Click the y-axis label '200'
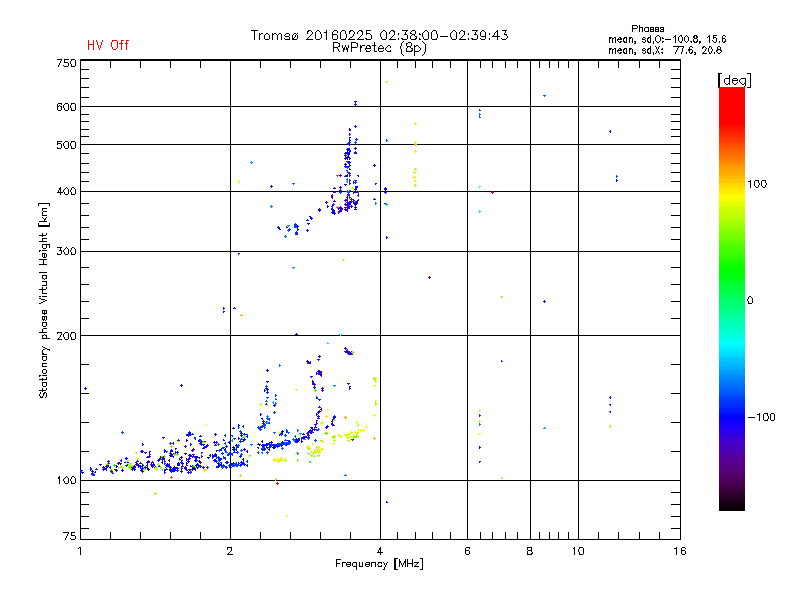Screen dimensions: 800x600 [67, 336]
